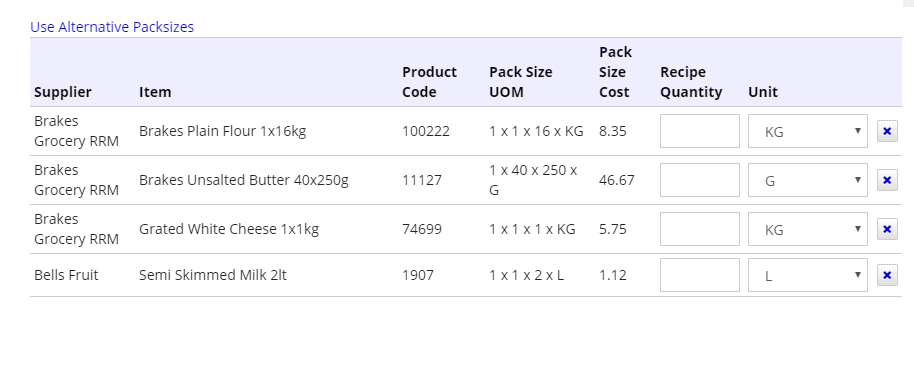Screen dimensions: 914x369
Task: Remove the Grated White Cheese row
Action: coord(887,229)
